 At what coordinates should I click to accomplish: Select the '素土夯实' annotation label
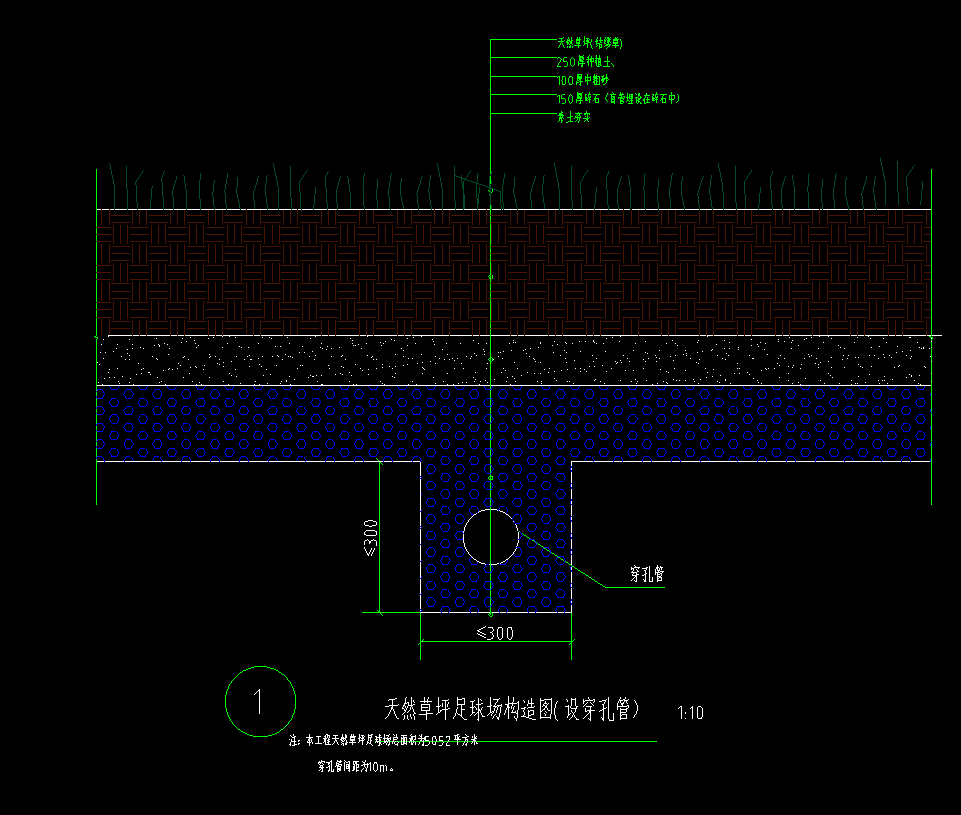(x=574, y=117)
